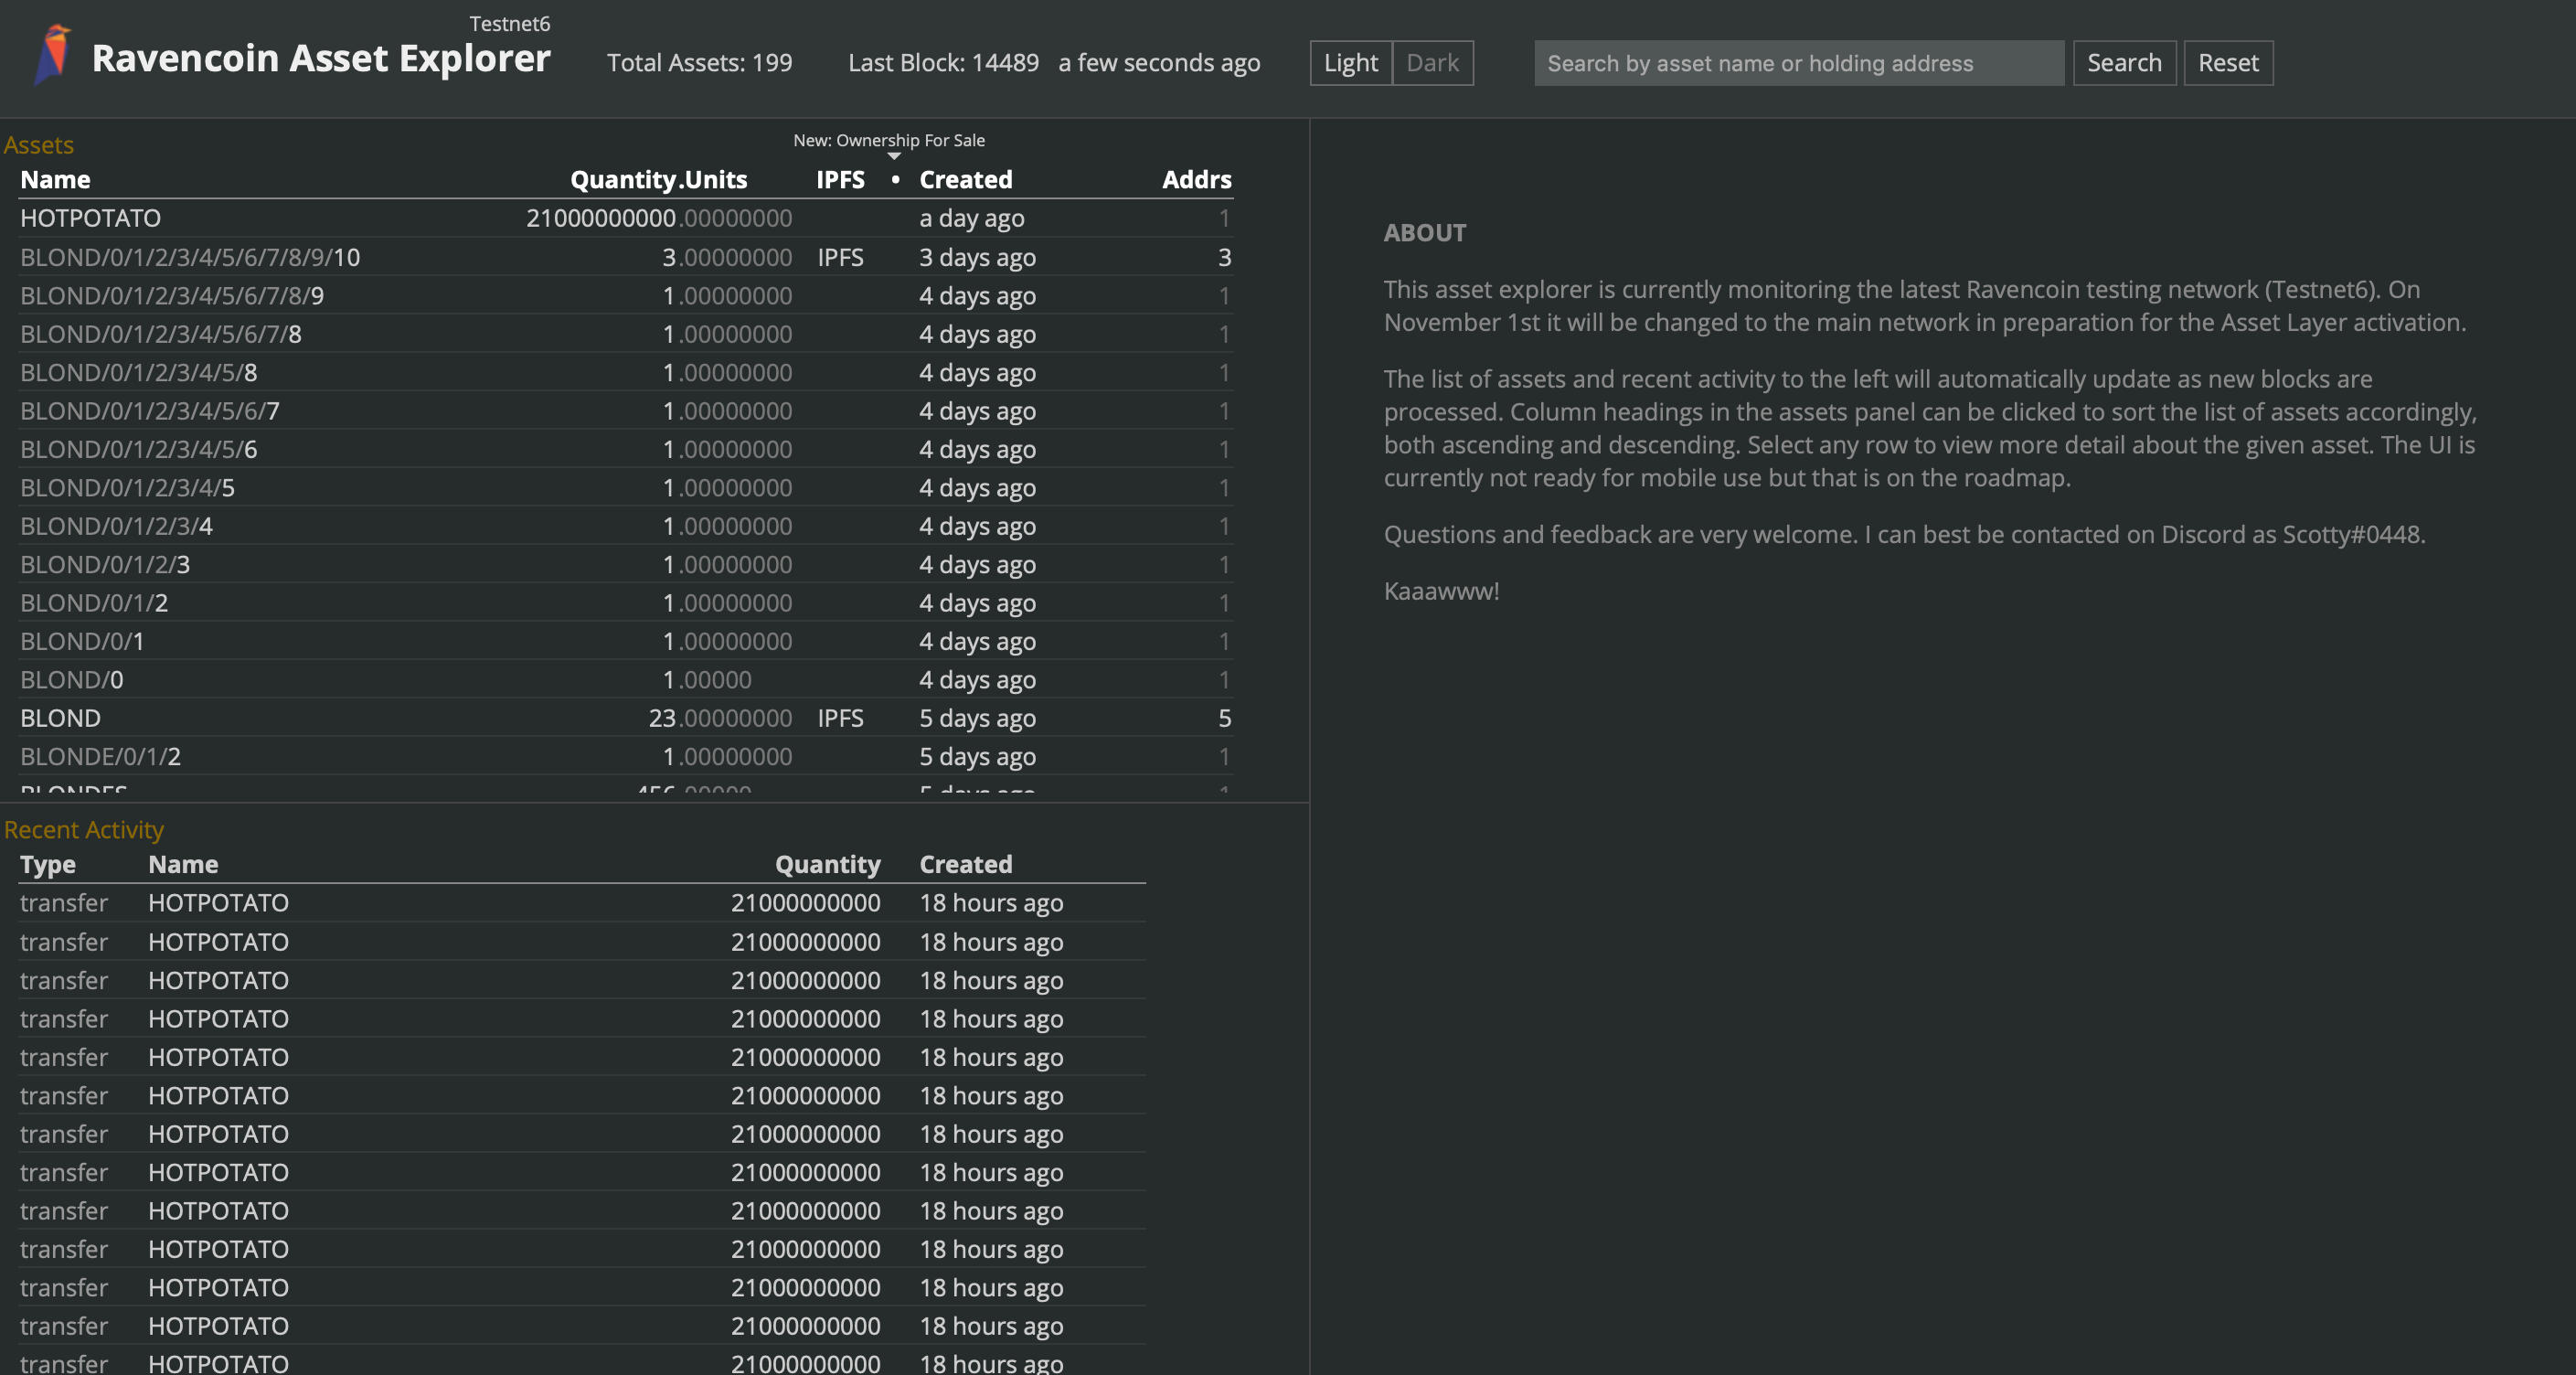Select asset BLOND/0/1/2/3/4/5/8
Screen dimensions: 2576x1375
coord(626,372)
